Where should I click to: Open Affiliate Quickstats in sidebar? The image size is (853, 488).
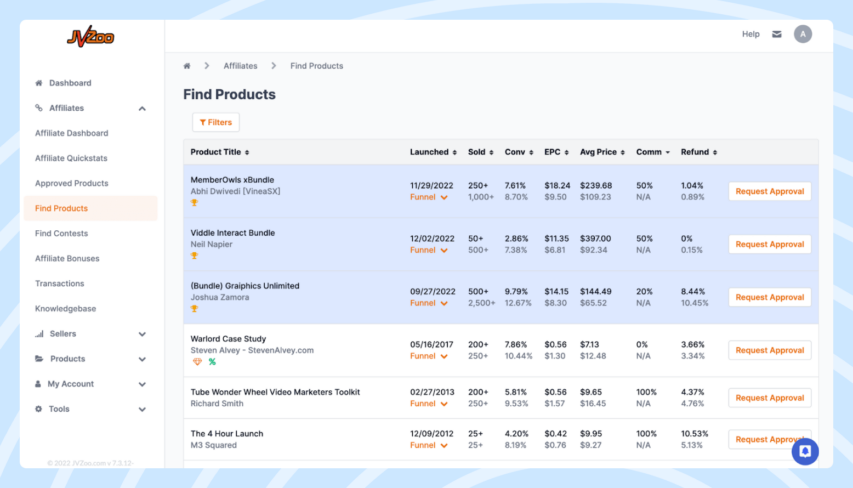(71, 158)
